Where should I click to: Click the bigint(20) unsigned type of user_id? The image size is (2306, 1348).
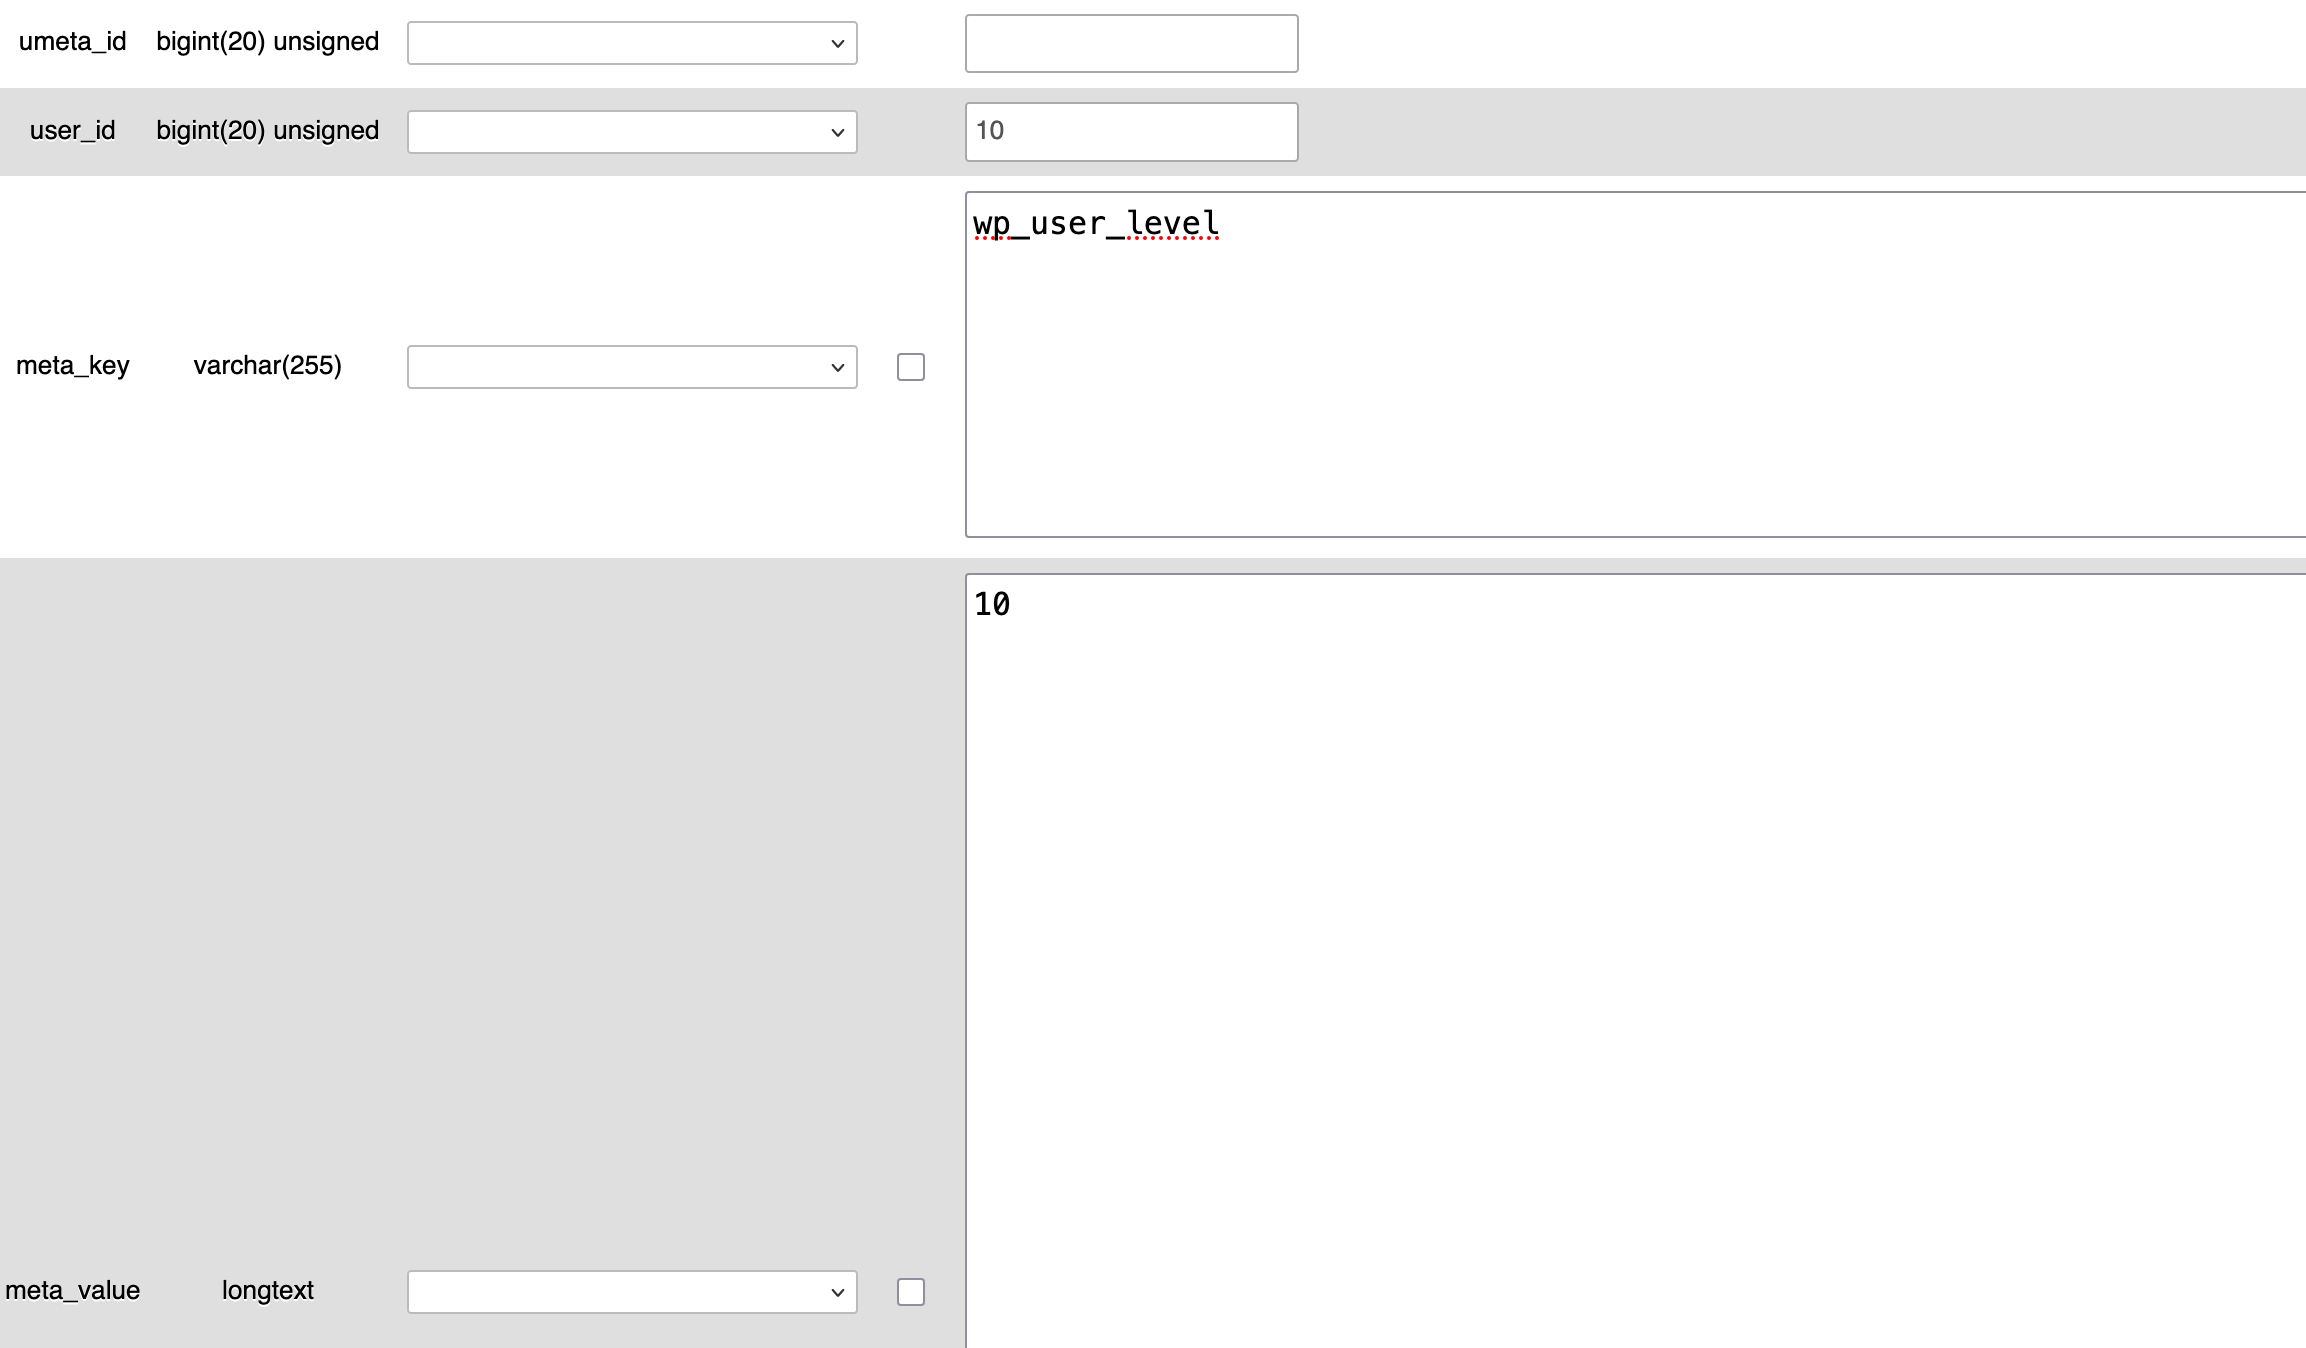coord(268,131)
